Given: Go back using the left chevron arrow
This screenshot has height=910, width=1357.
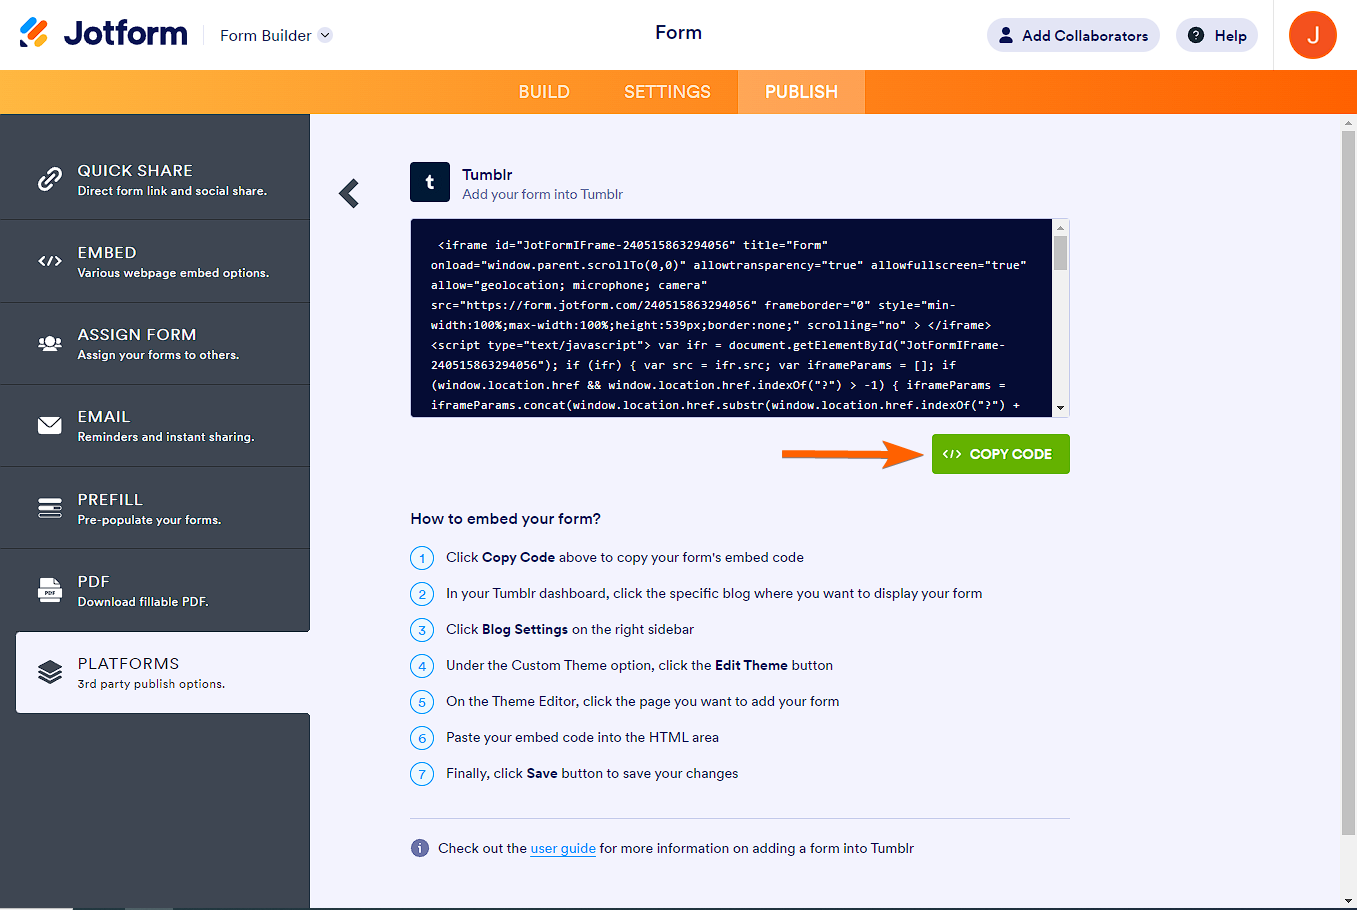Looking at the screenshot, I should coord(349,193).
